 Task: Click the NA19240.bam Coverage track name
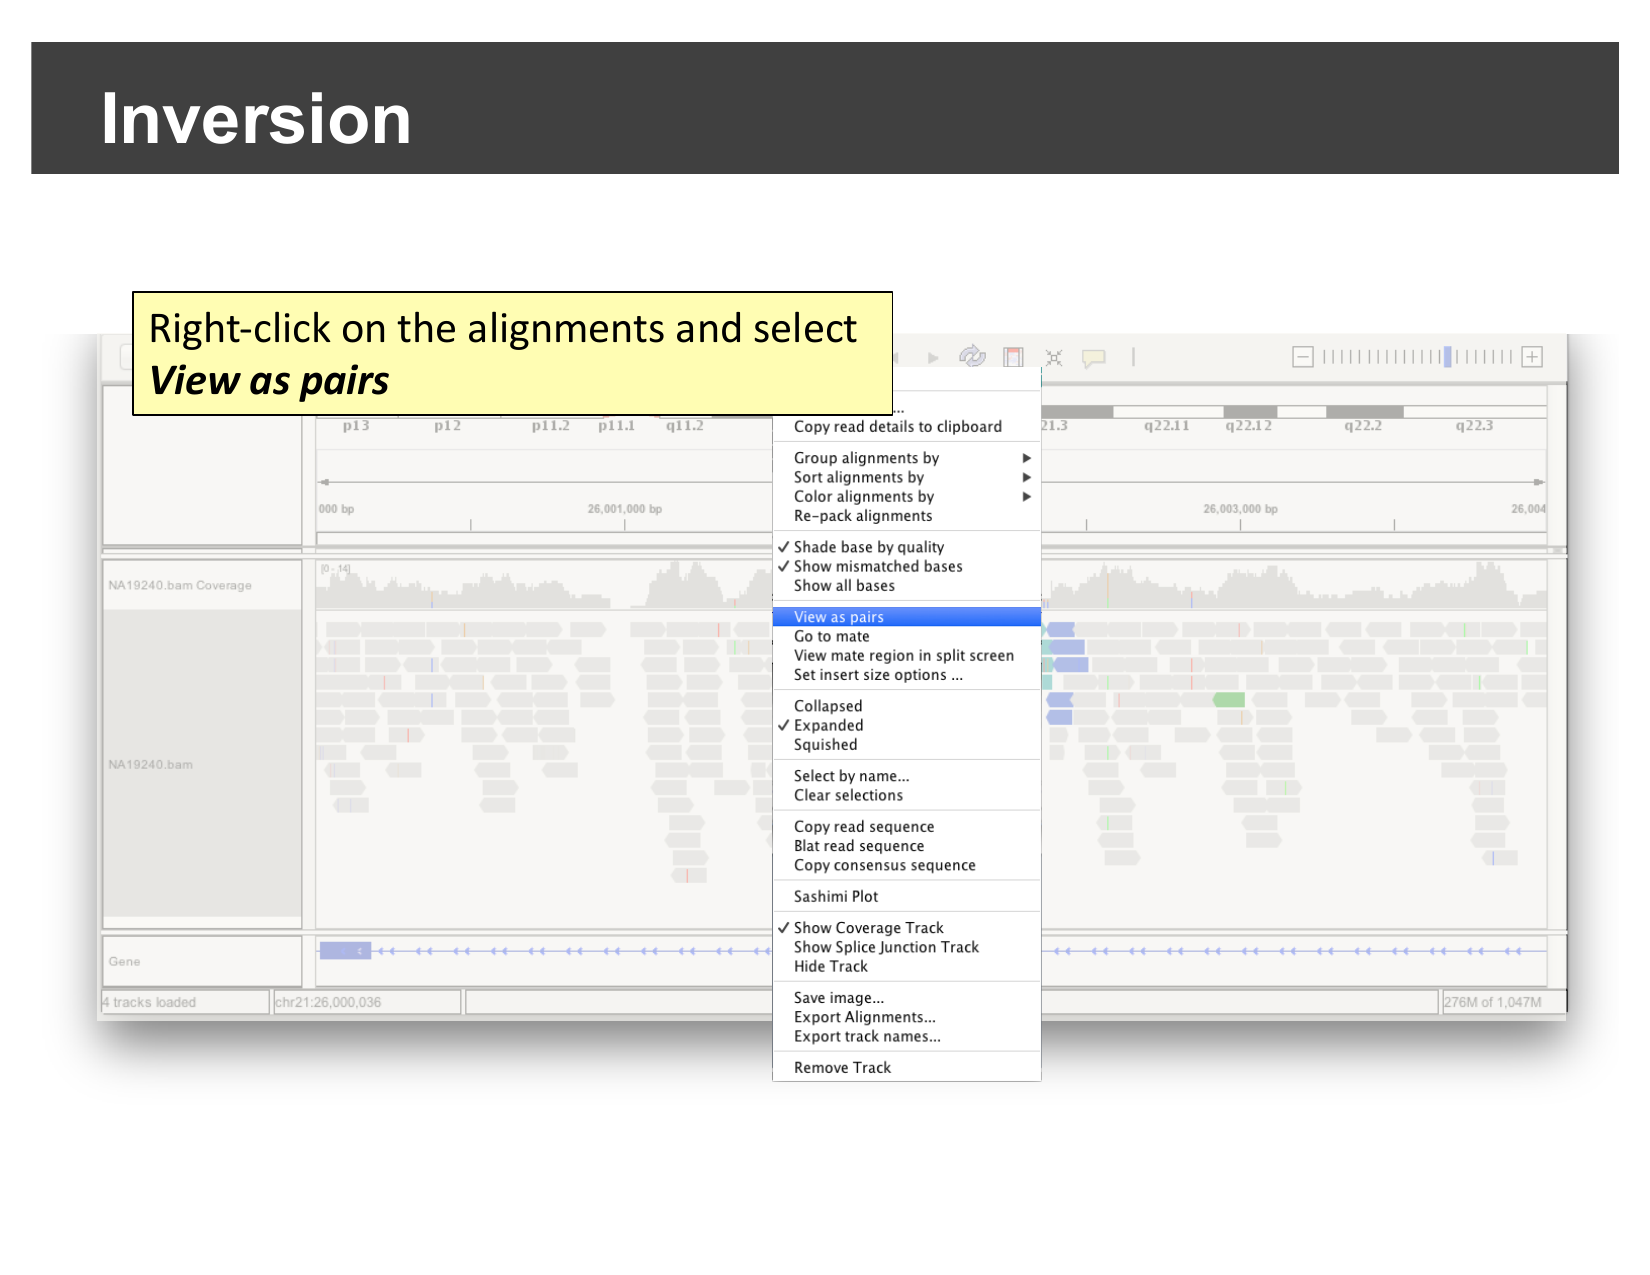[180, 585]
